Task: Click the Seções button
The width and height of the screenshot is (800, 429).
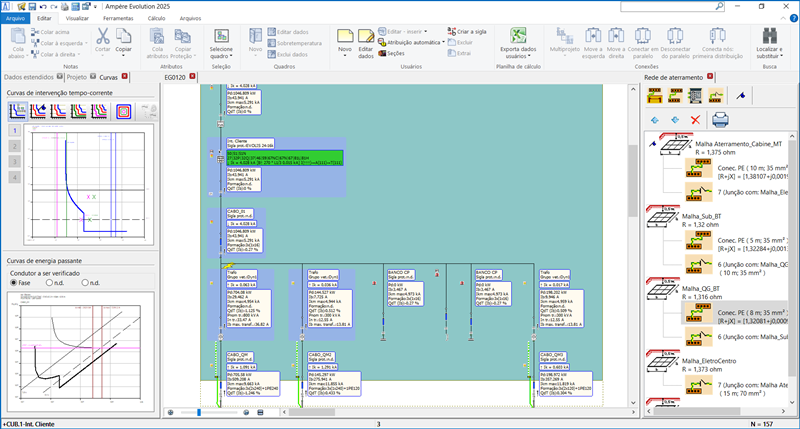Action: coord(391,53)
